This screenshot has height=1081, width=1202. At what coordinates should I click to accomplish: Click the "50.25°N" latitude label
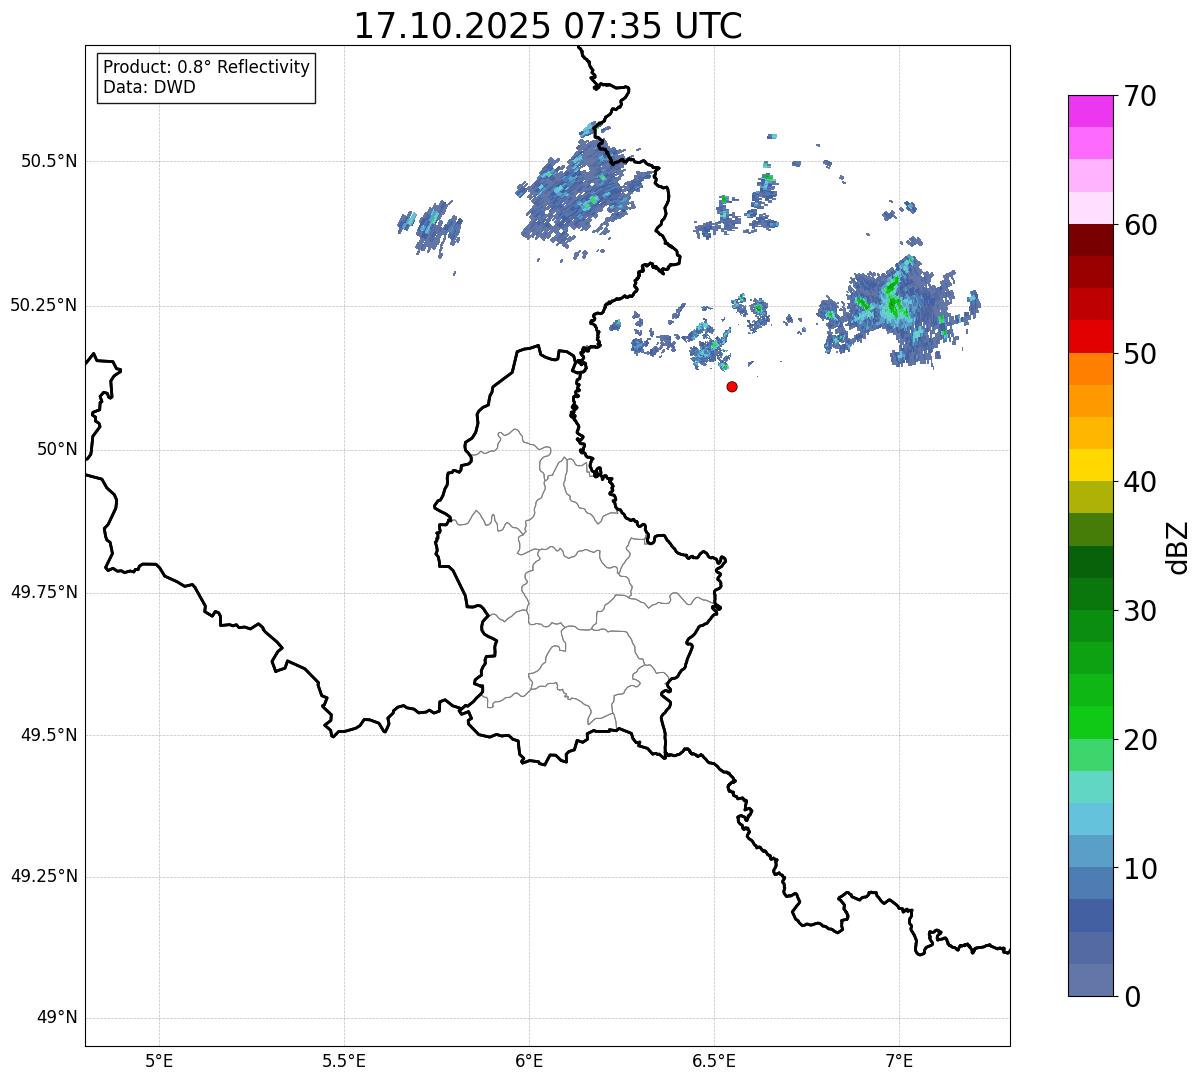point(43,305)
